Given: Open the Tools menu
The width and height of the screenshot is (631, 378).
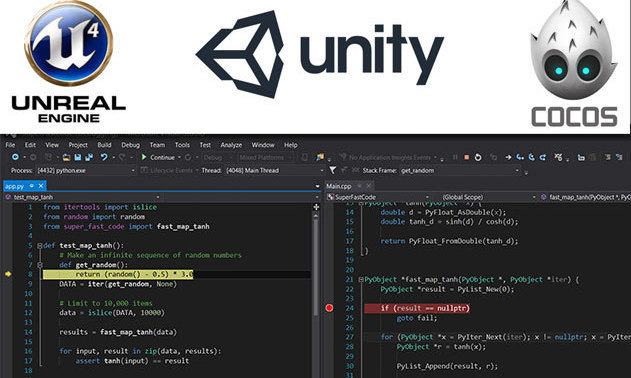Looking at the screenshot, I should [x=182, y=145].
